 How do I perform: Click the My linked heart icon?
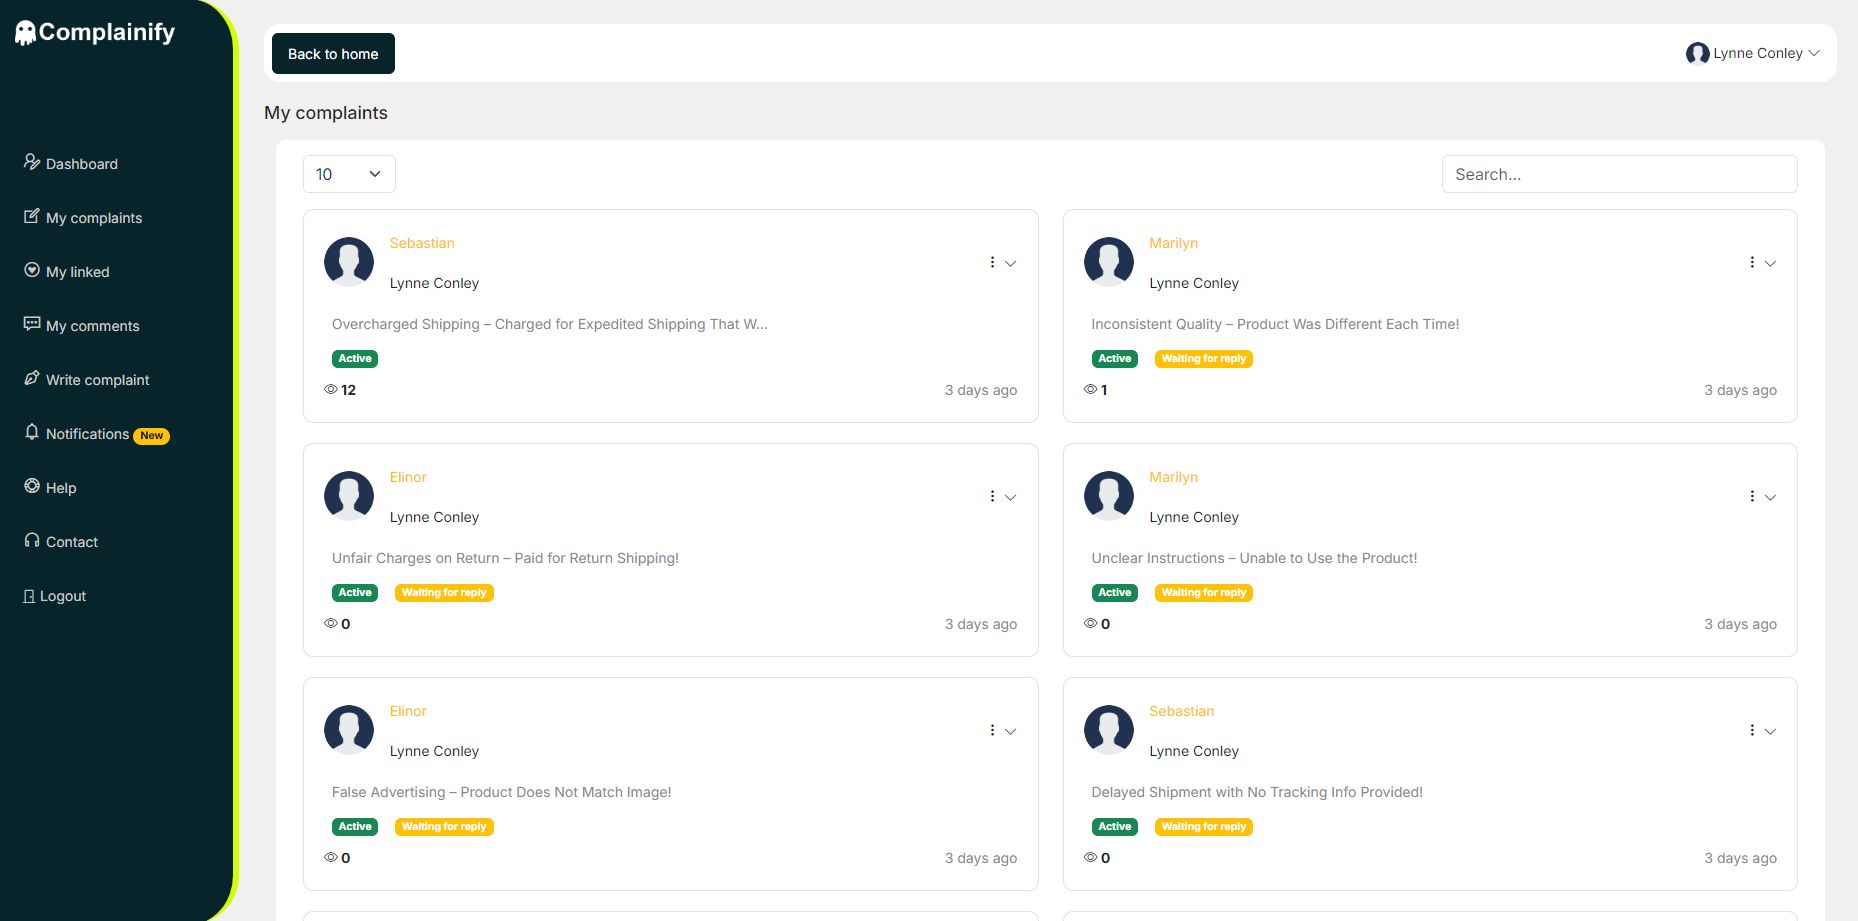click(32, 270)
